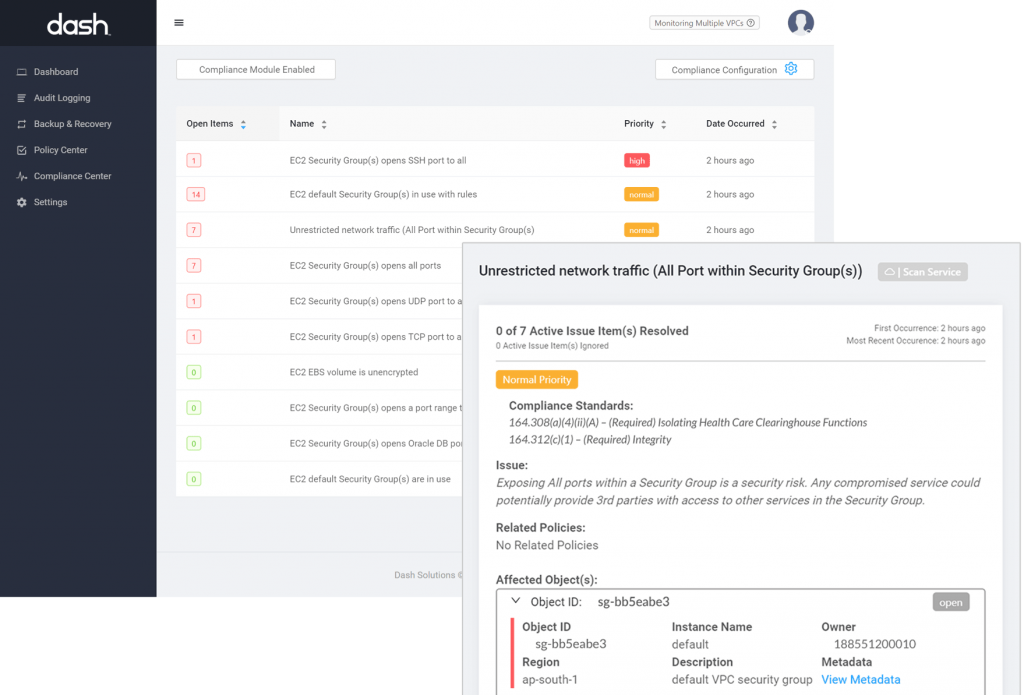Click the 164.312(c)(1) Integrity standard text
This screenshot has width=1024, height=695.
click(x=590, y=440)
